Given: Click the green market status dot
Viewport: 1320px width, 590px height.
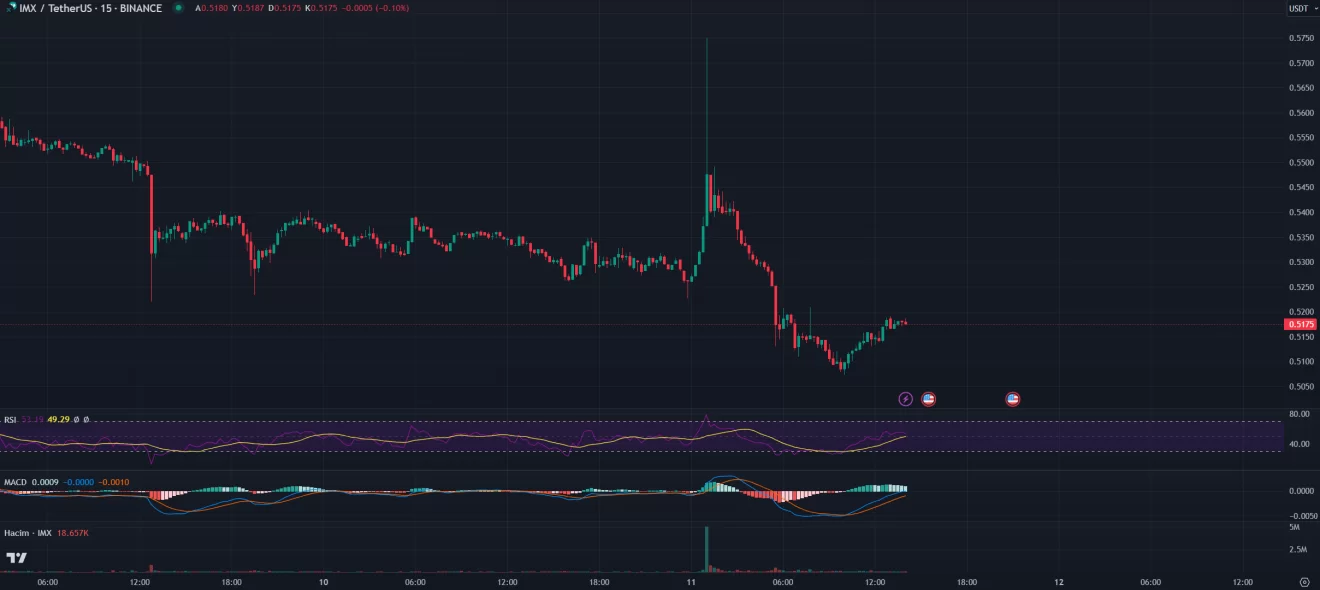Looking at the screenshot, I should coord(178,8).
